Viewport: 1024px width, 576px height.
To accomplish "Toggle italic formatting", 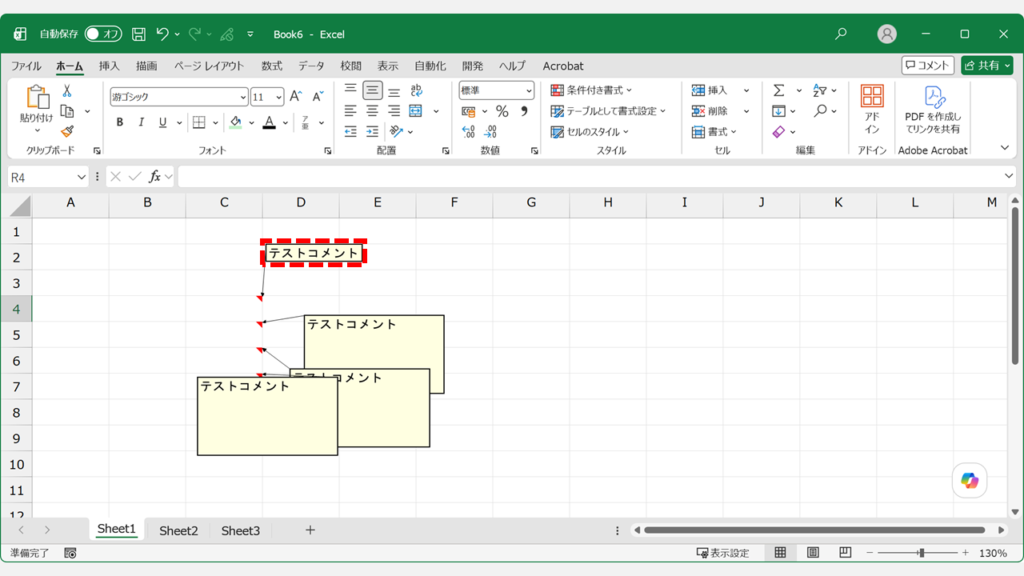I will [141, 122].
